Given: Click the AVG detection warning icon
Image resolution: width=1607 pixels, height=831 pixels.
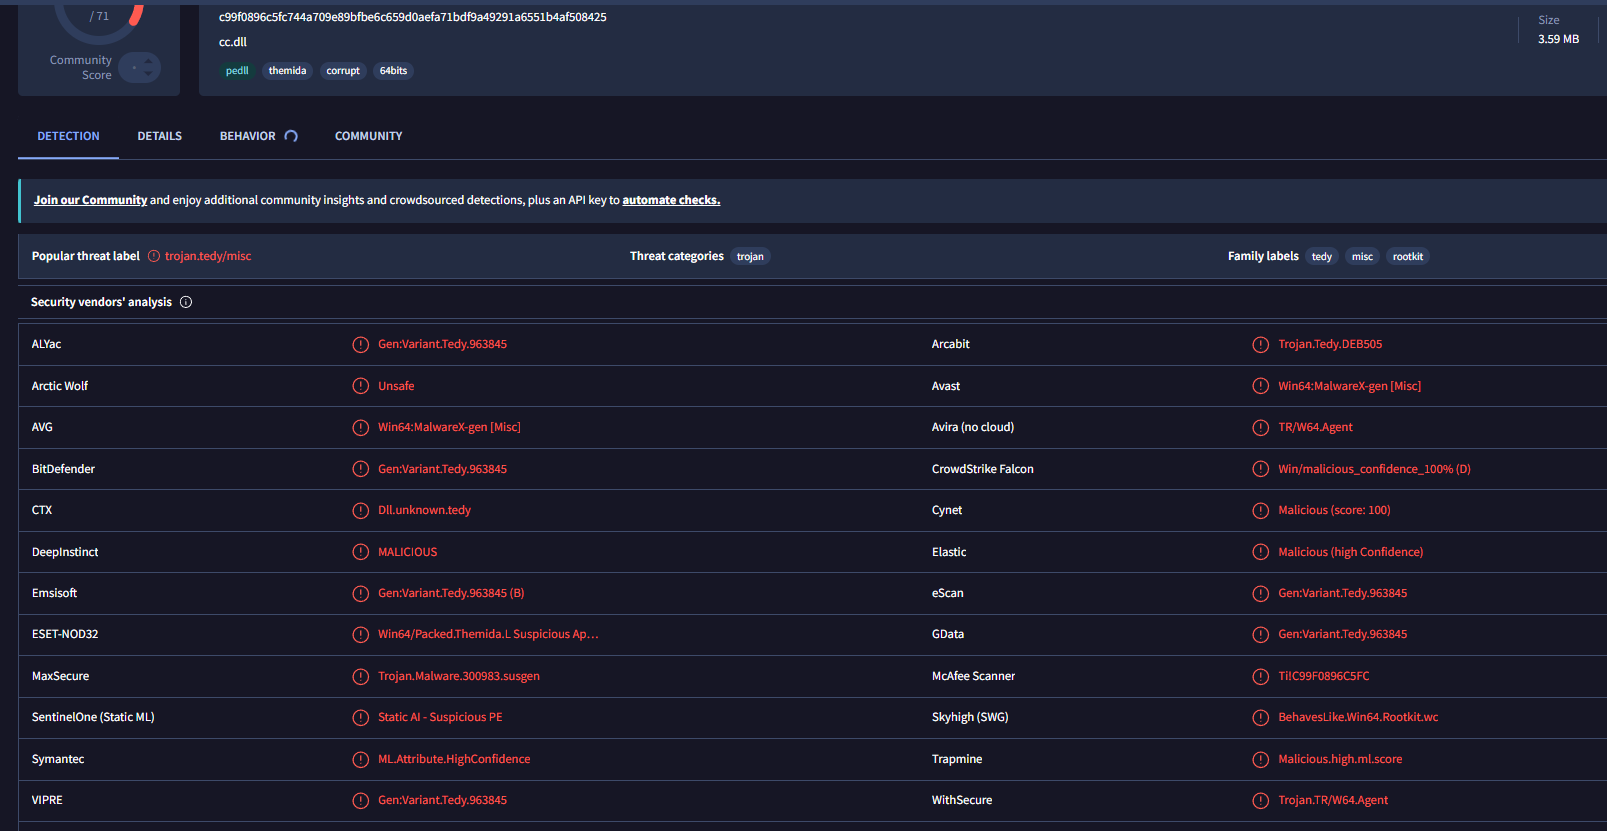Looking at the screenshot, I should (x=361, y=427).
